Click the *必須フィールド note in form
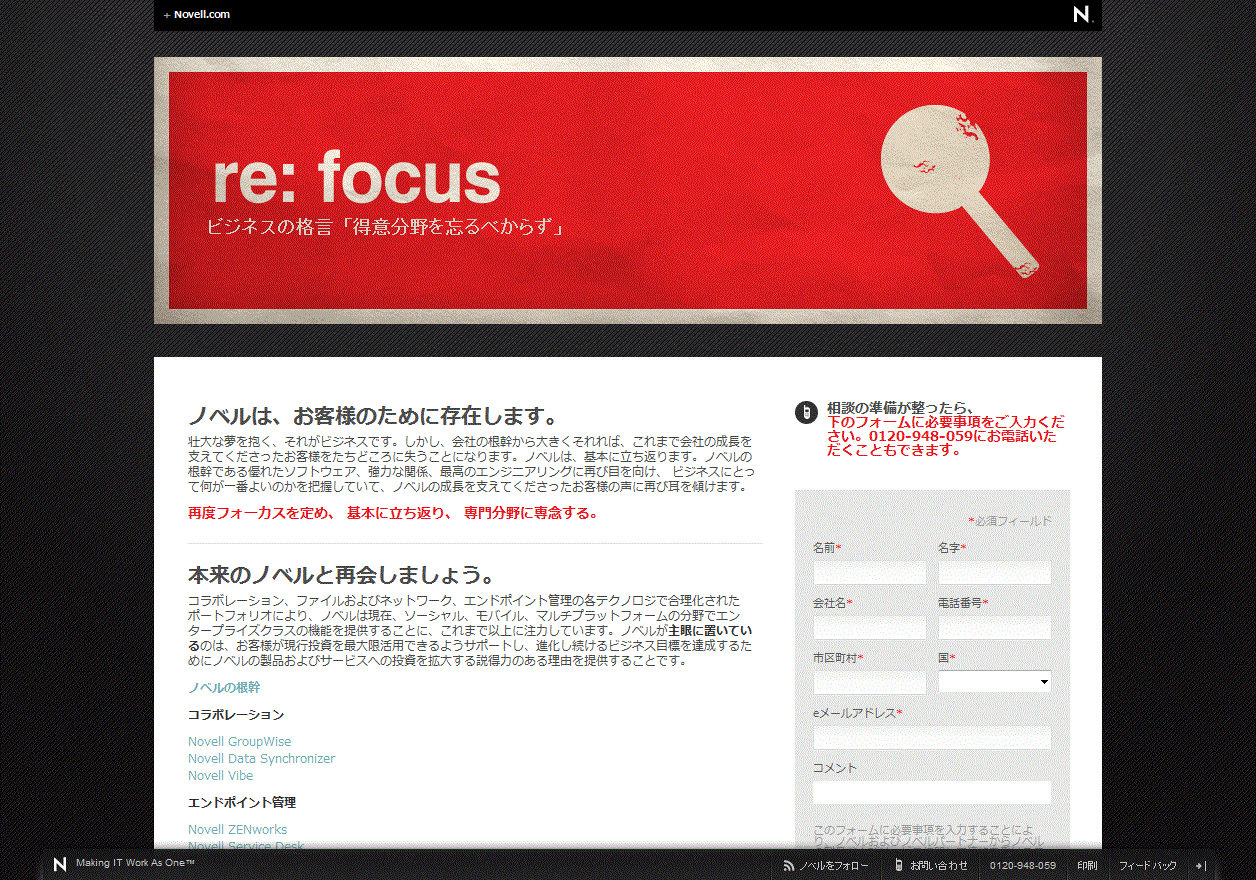 [x=1010, y=521]
